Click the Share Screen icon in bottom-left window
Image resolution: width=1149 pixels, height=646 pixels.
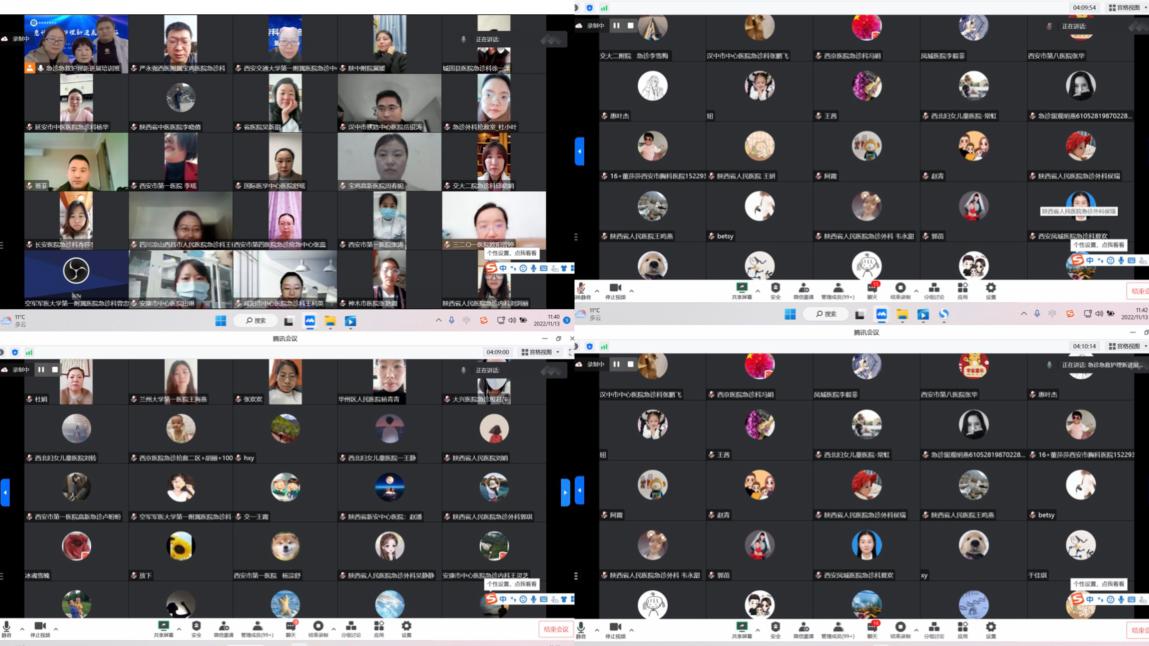click(161, 627)
